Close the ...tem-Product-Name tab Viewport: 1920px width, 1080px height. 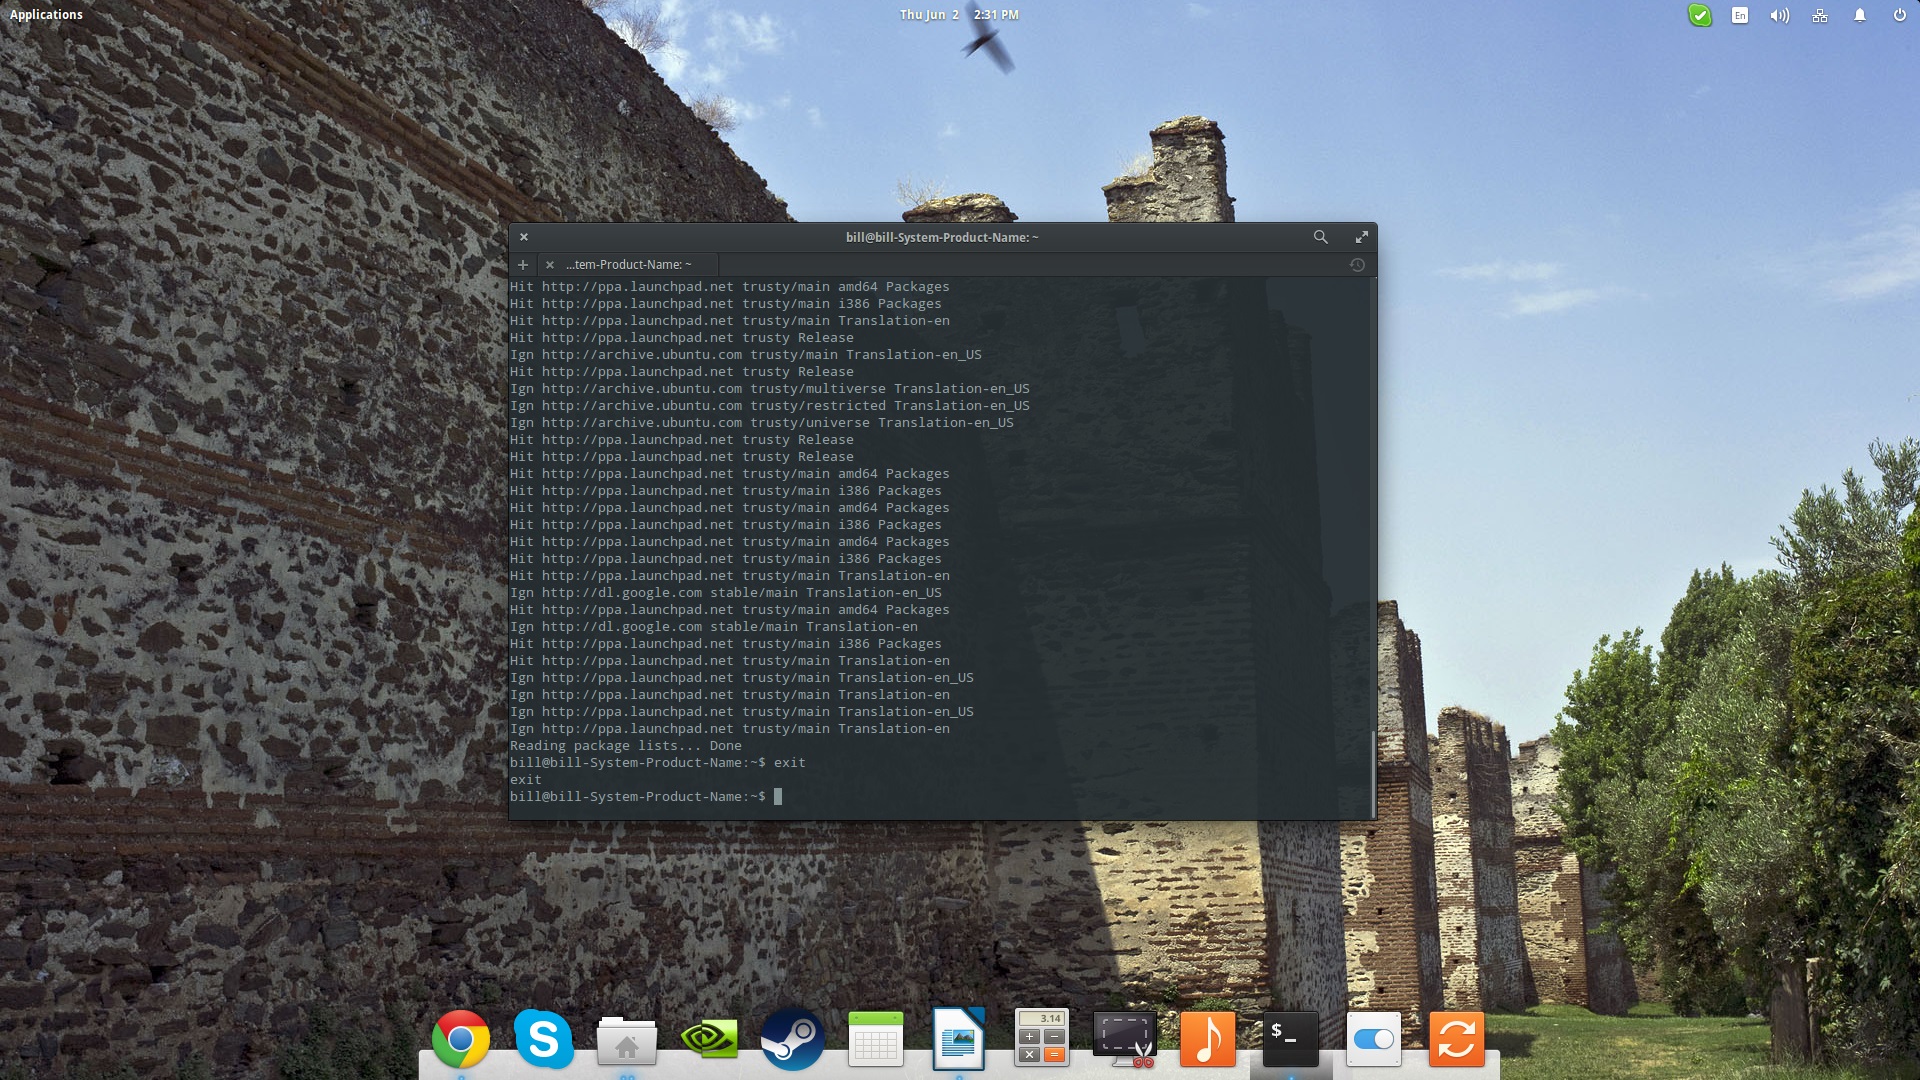(549, 265)
